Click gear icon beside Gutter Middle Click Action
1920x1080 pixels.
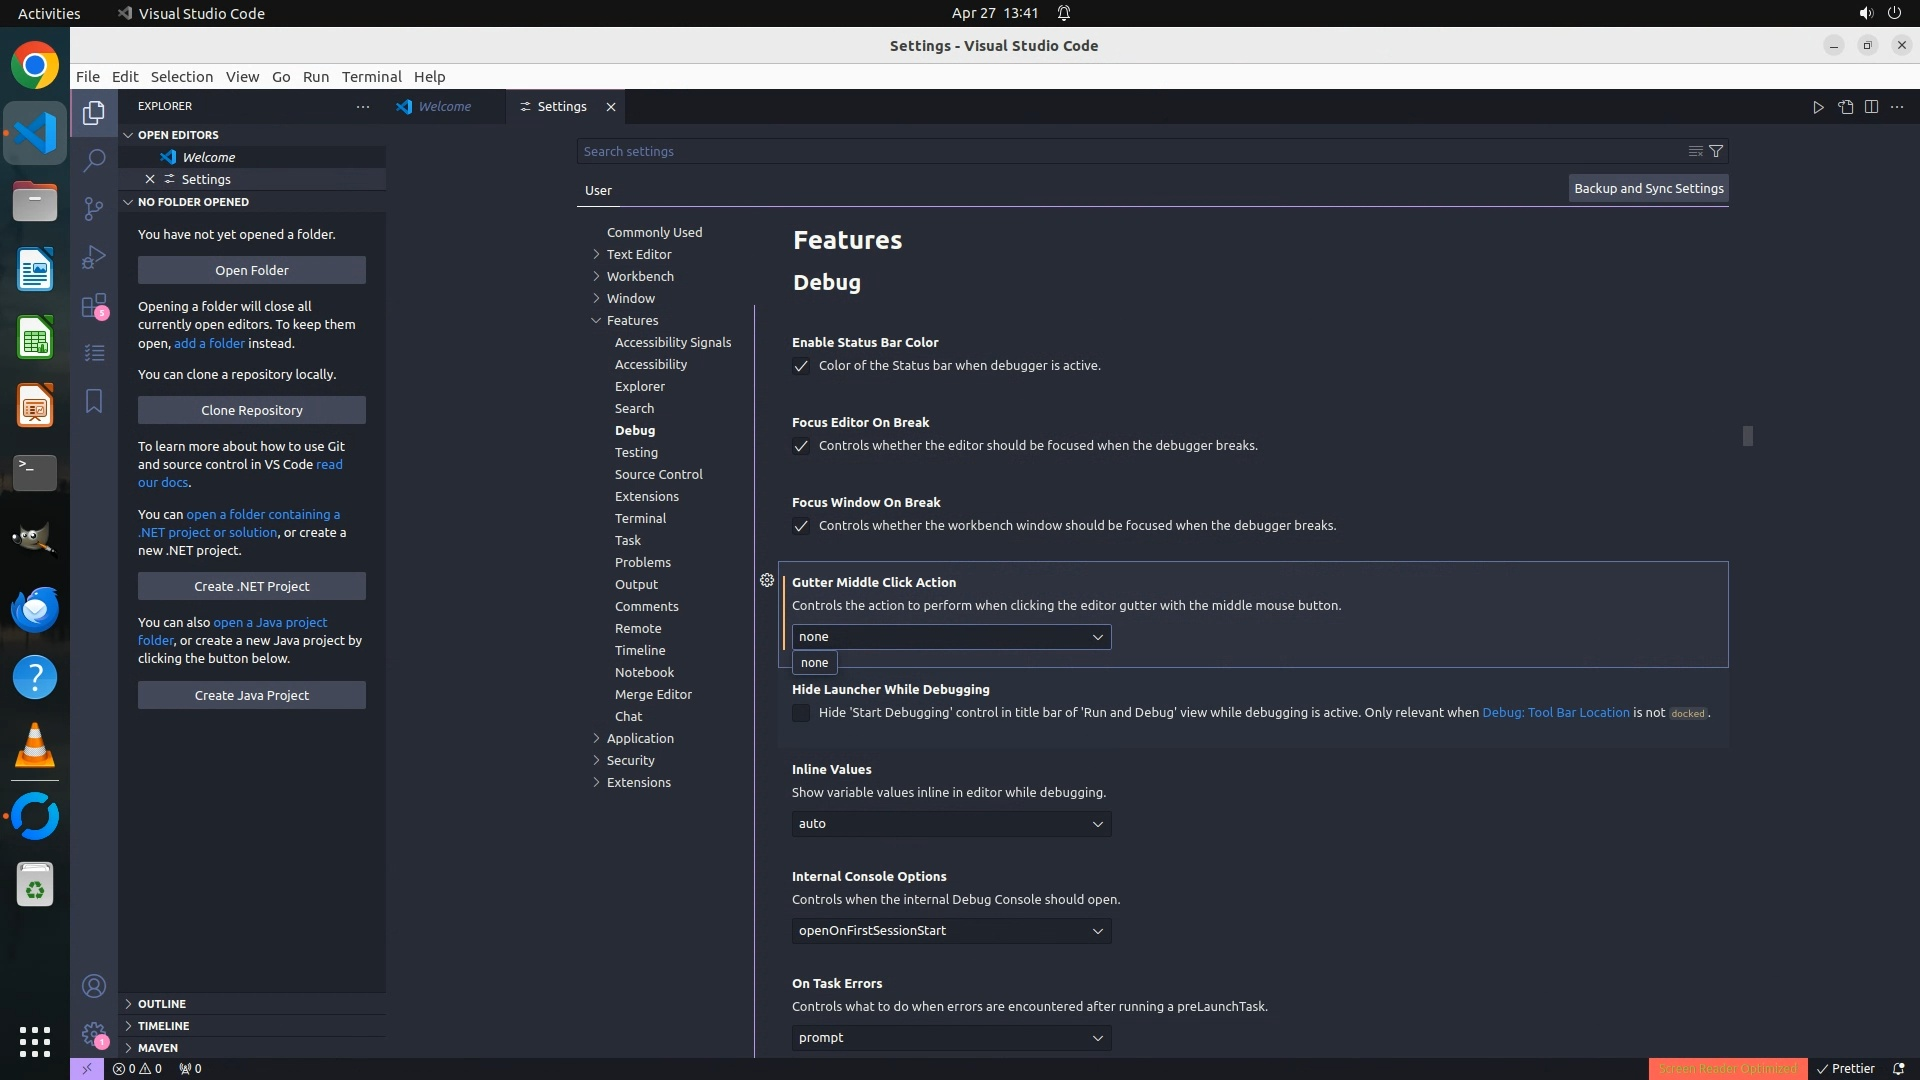[767, 580]
